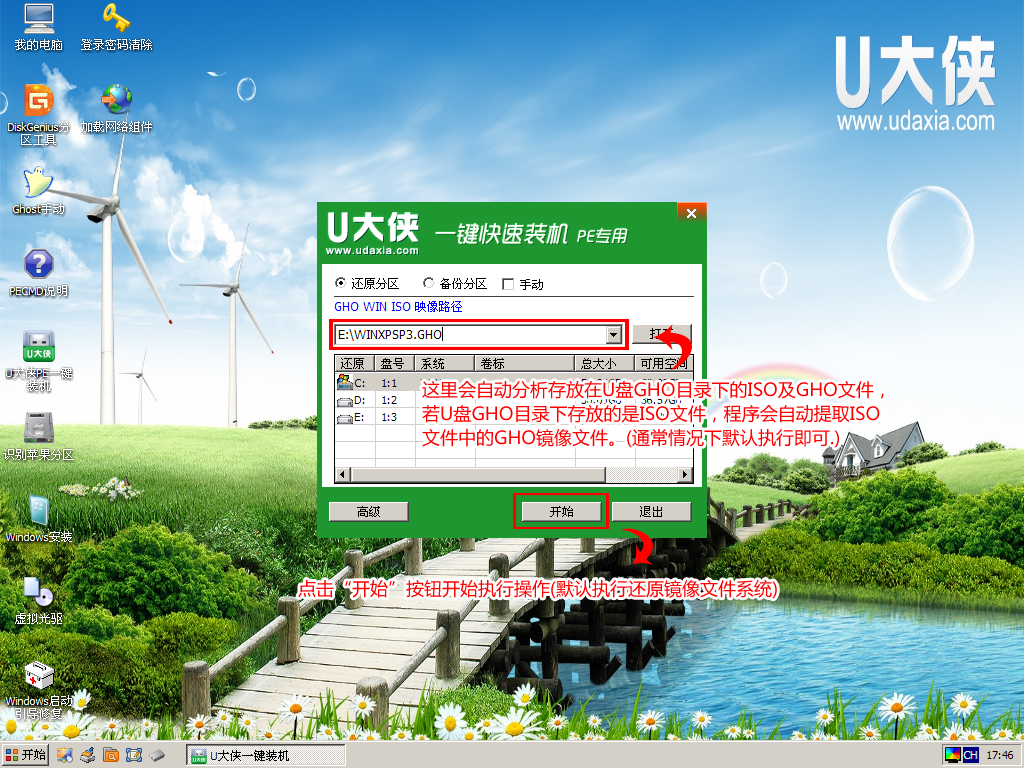Switch to the U大侠一键装机 taskbar item
This screenshot has width=1024, height=768.
point(255,755)
